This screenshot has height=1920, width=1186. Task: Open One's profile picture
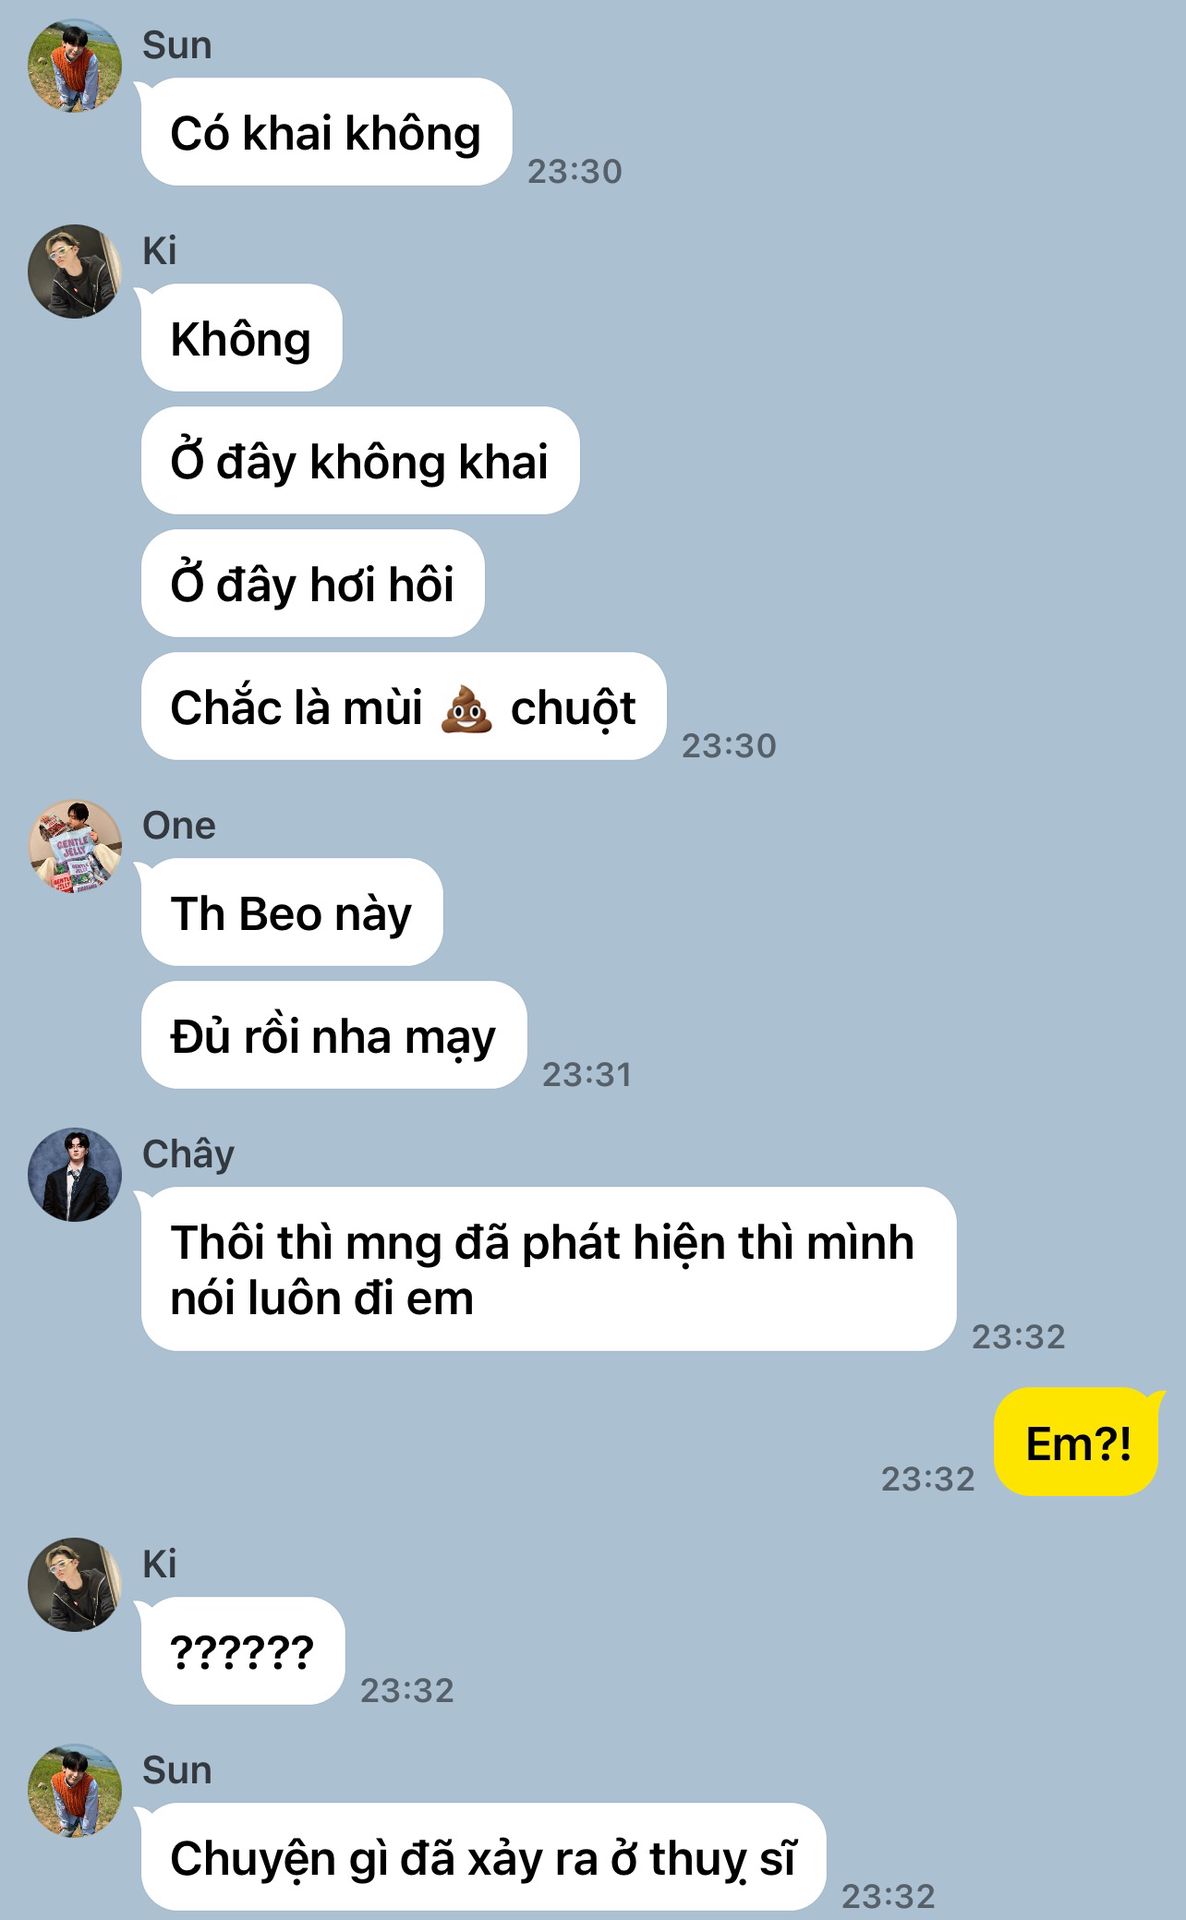(x=75, y=846)
